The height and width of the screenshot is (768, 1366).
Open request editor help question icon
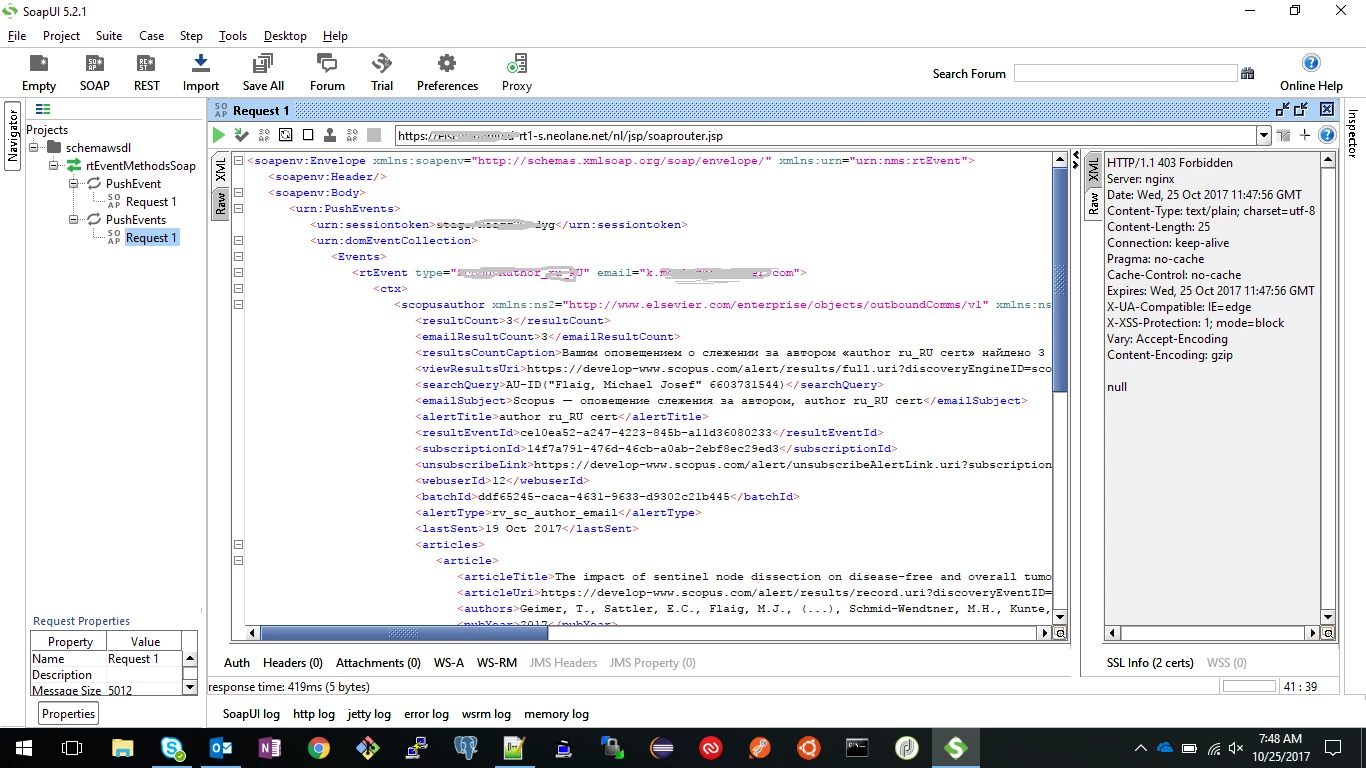point(1327,135)
